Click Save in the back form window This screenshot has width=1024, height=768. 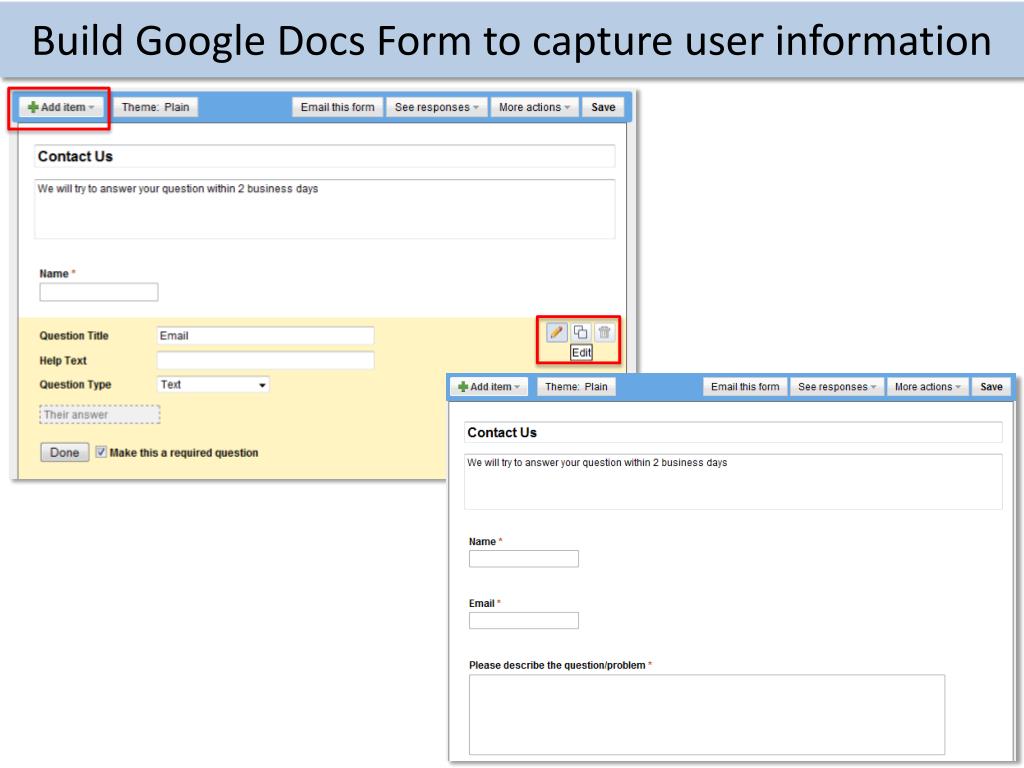click(x=603, y=107)
